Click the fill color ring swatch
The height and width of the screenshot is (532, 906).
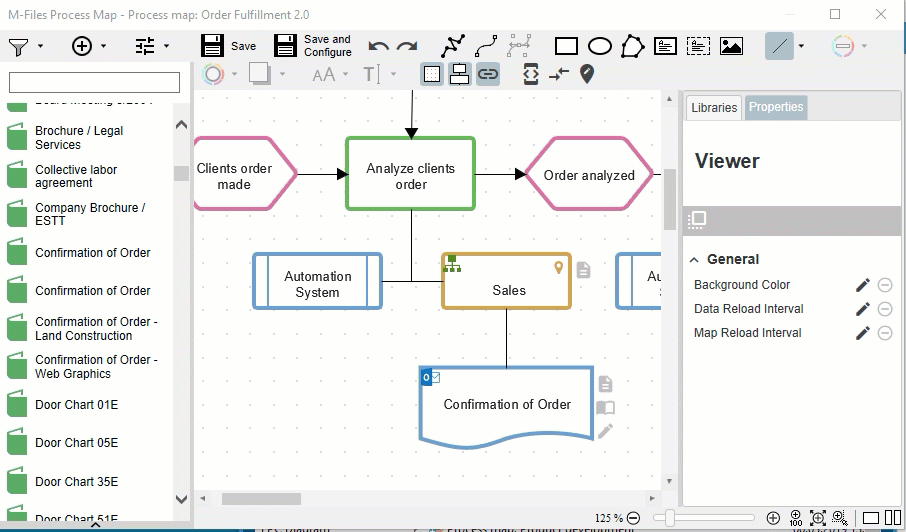[x=213, y=74]
